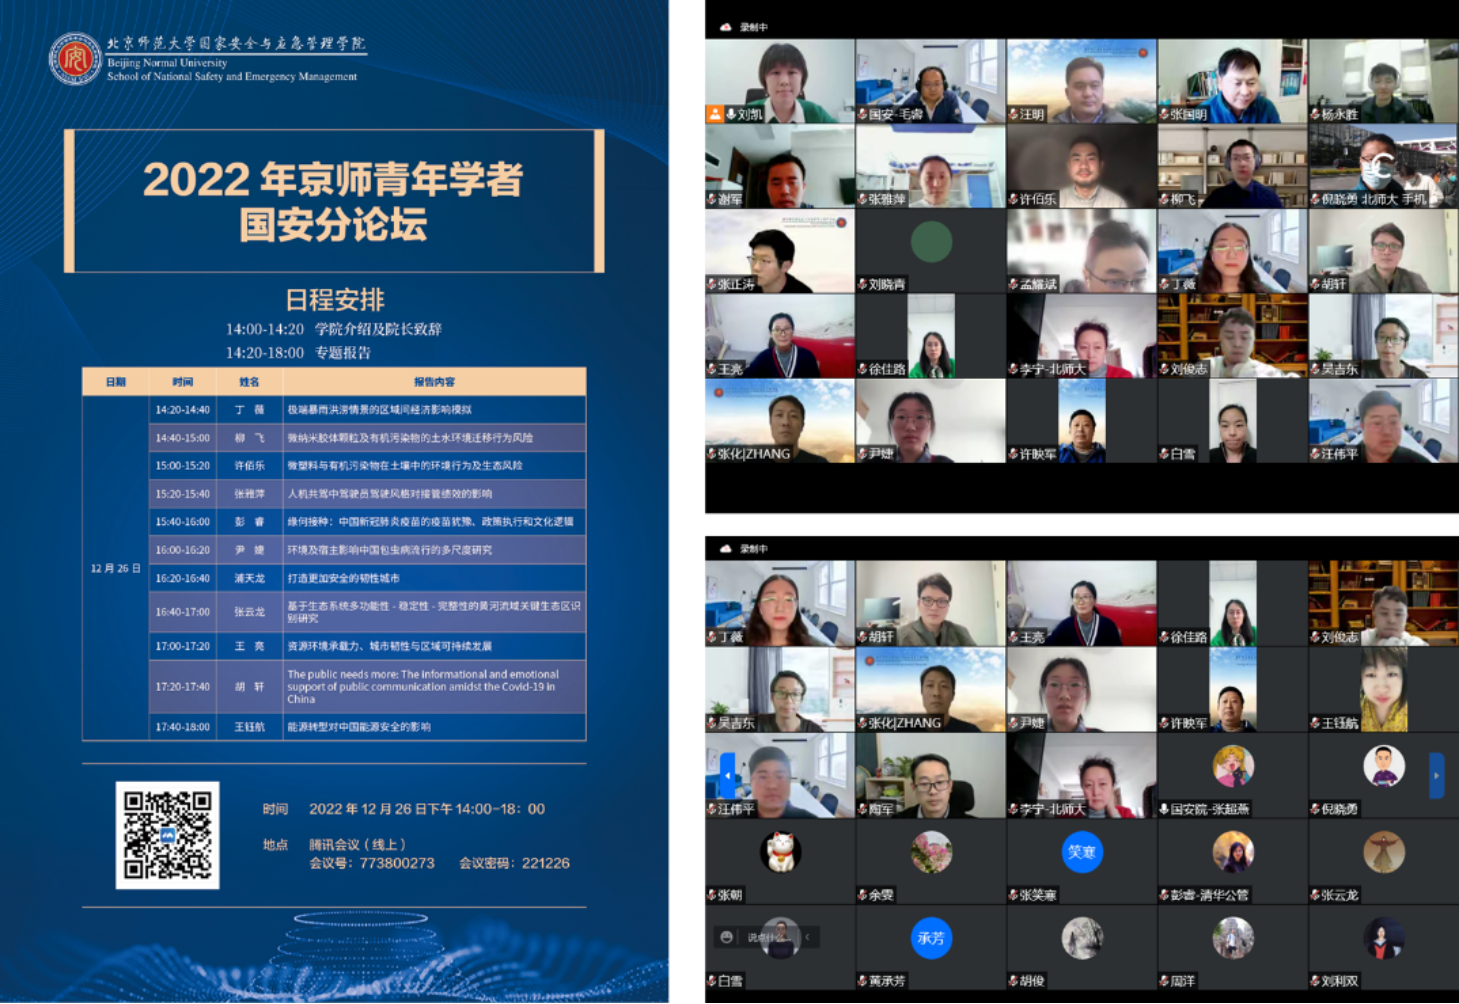Click the microphone icon beside 刘凯's name
Screen dimensions: 1459x1004
[x=732, y=114]
